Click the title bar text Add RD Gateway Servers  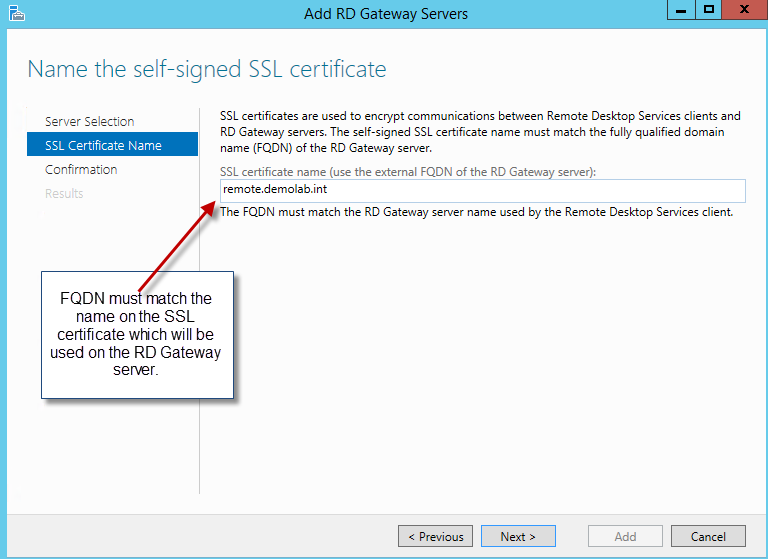[385, 14]
